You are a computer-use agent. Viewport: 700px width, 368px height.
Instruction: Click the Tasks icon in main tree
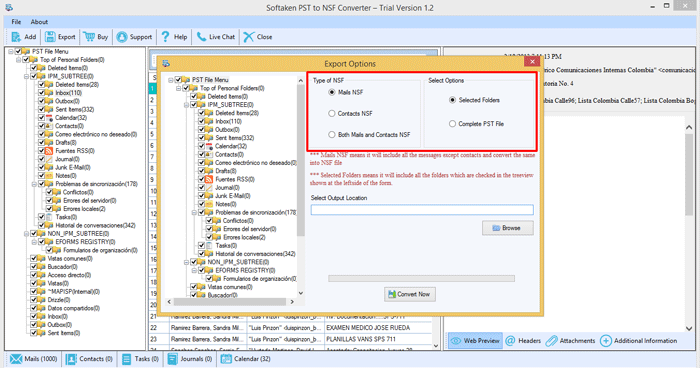pyautogui.click(x=49, y=217)
